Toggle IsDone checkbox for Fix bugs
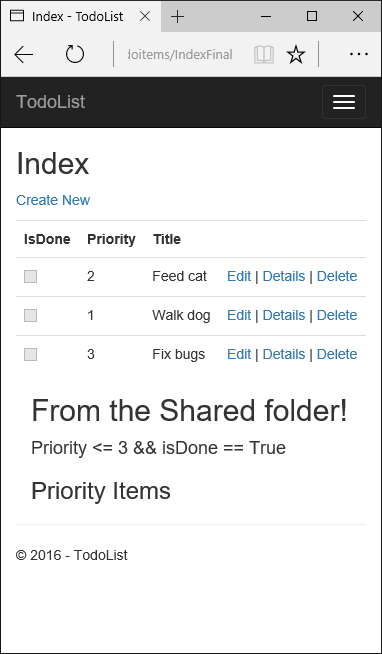 coord(30,355)
